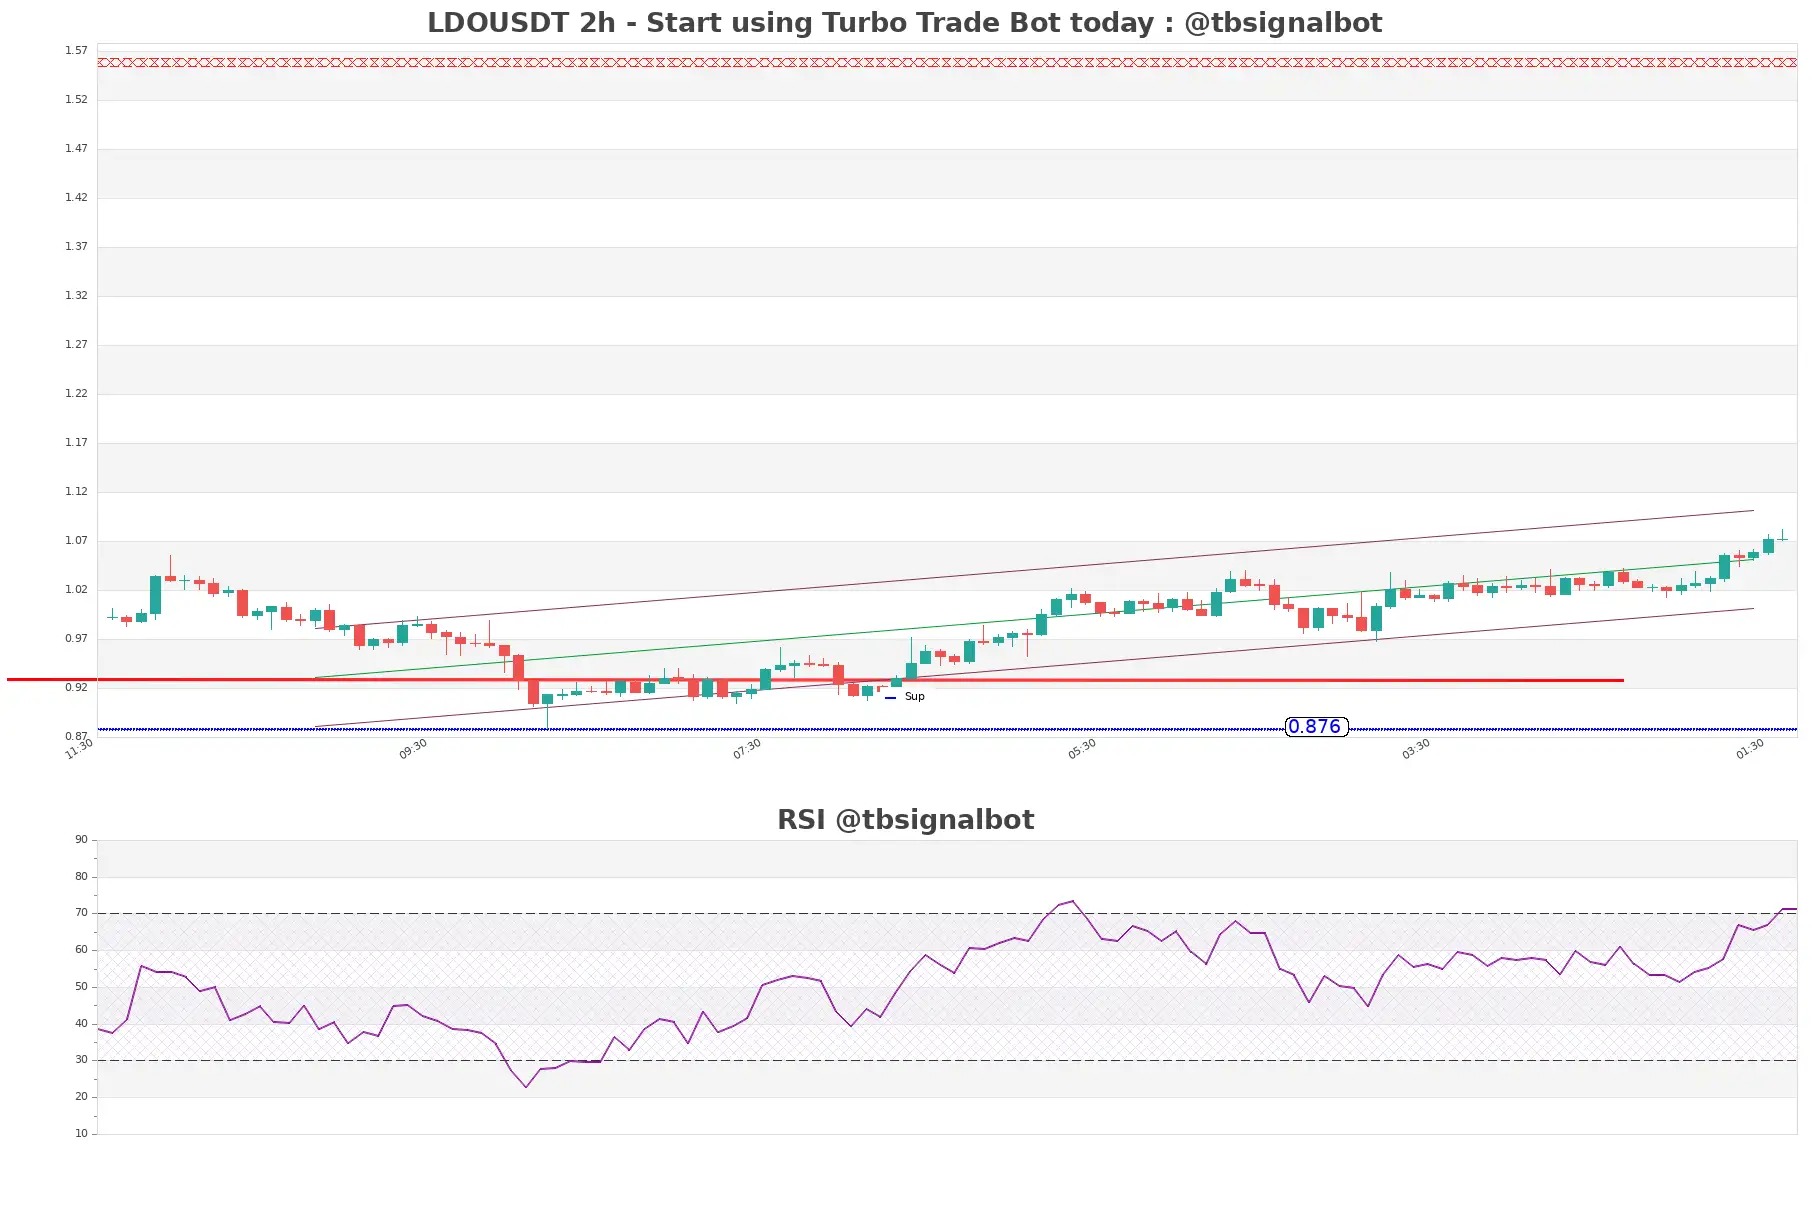
Task: Click the 1.57 price axis label
Action: pos(76,50)
